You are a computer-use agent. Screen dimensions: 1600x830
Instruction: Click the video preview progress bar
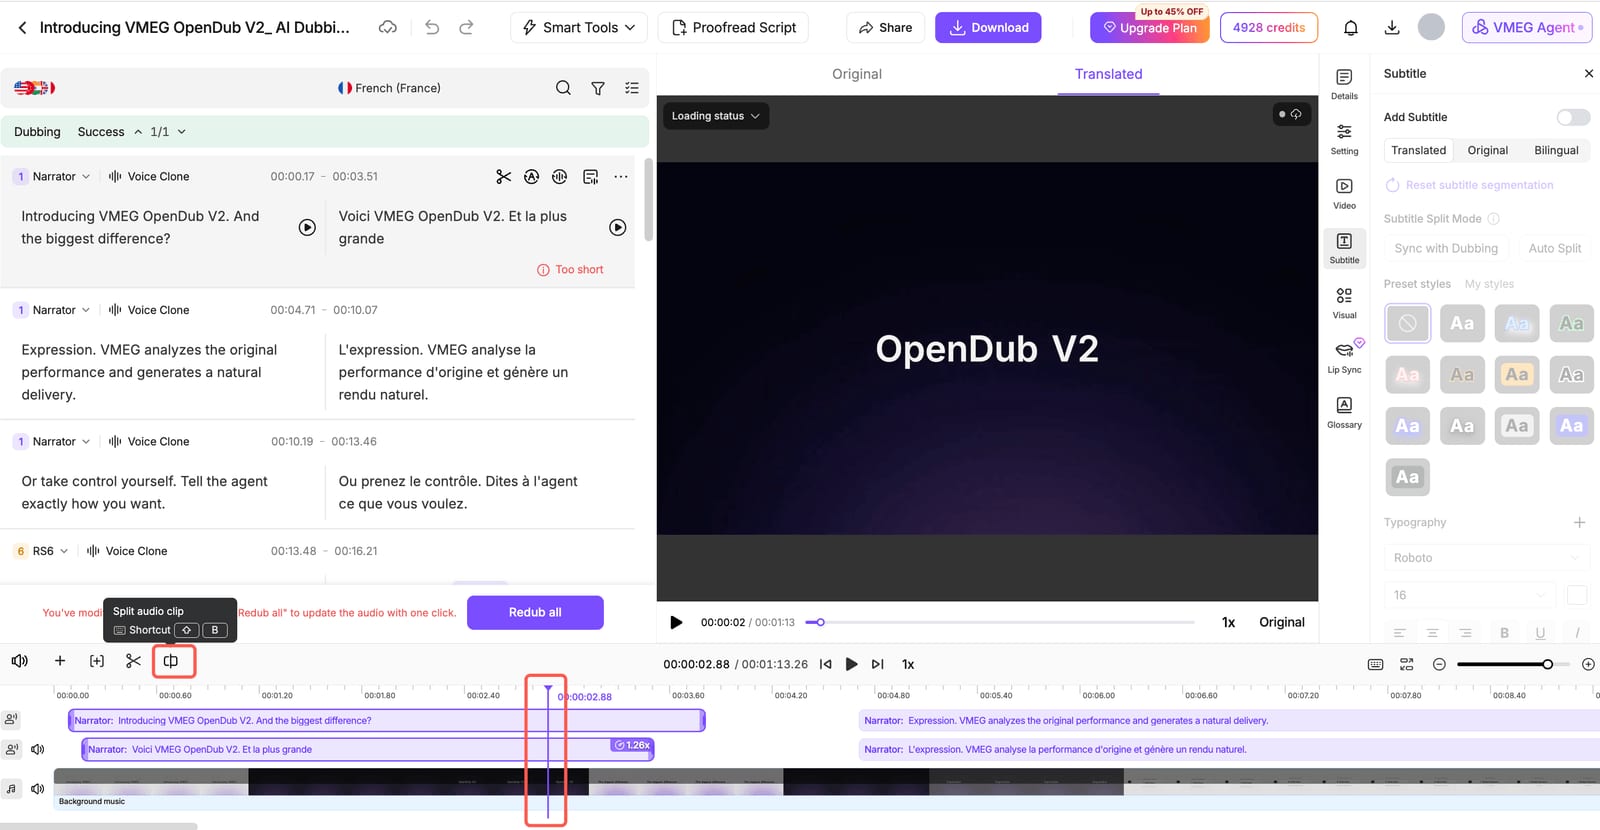point(1000,622)
